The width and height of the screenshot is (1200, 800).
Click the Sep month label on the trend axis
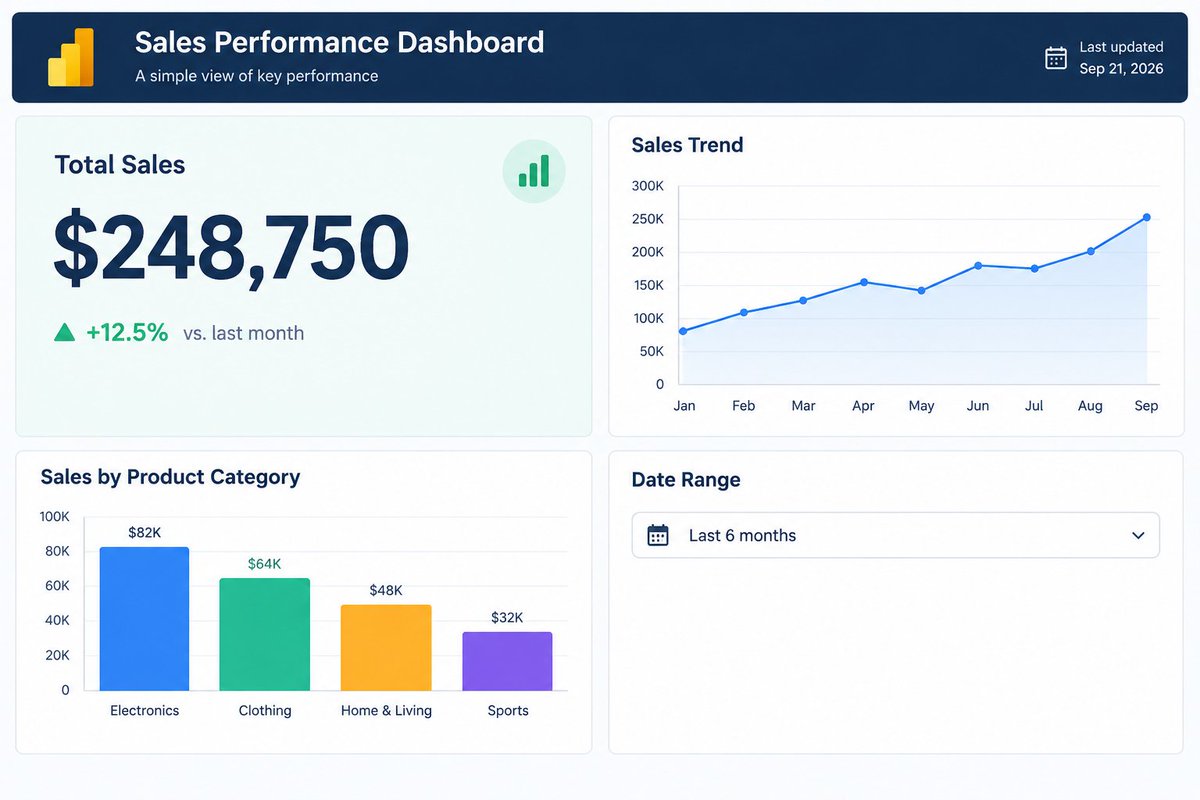[x=1146, y=406]
